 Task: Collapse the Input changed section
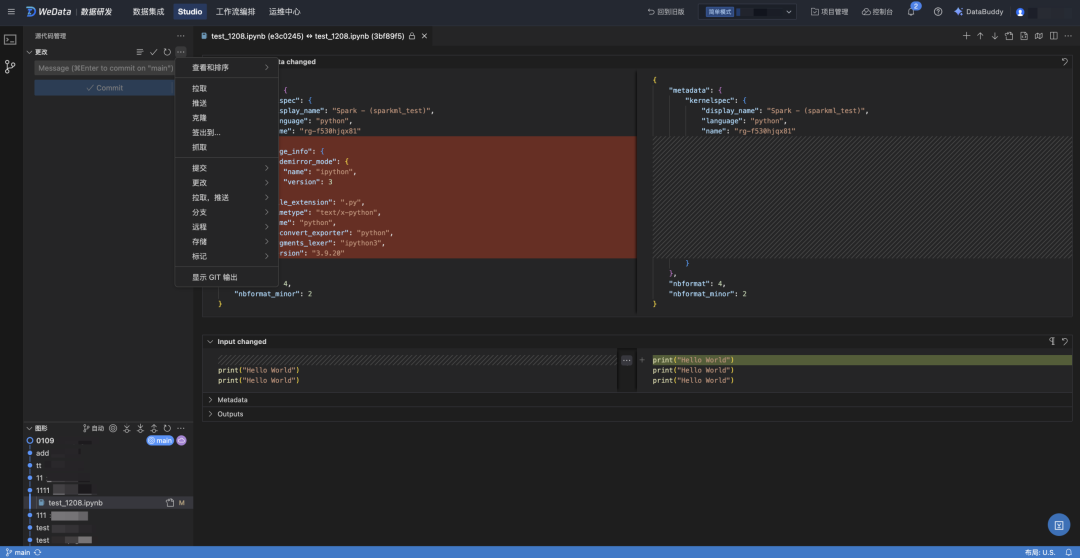pos(211,342)
